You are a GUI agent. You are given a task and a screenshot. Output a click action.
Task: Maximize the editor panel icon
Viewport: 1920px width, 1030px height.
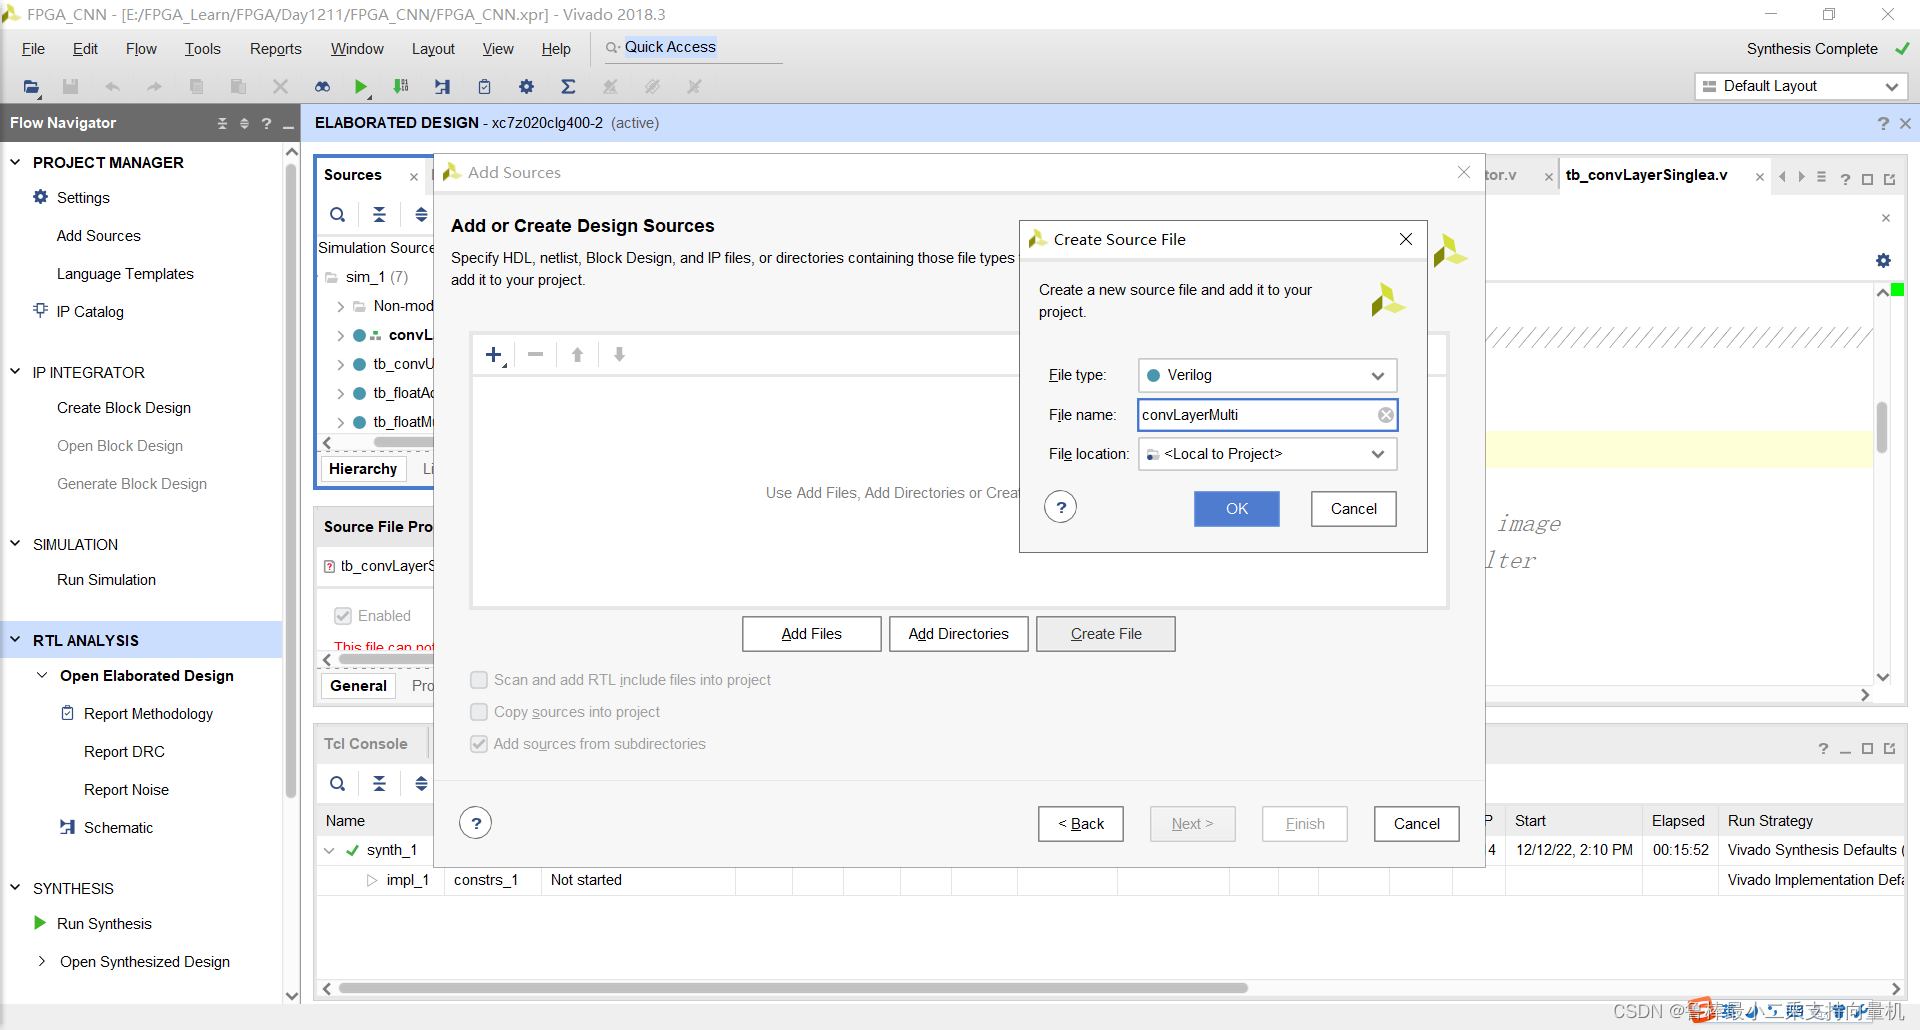[1867, 179]
